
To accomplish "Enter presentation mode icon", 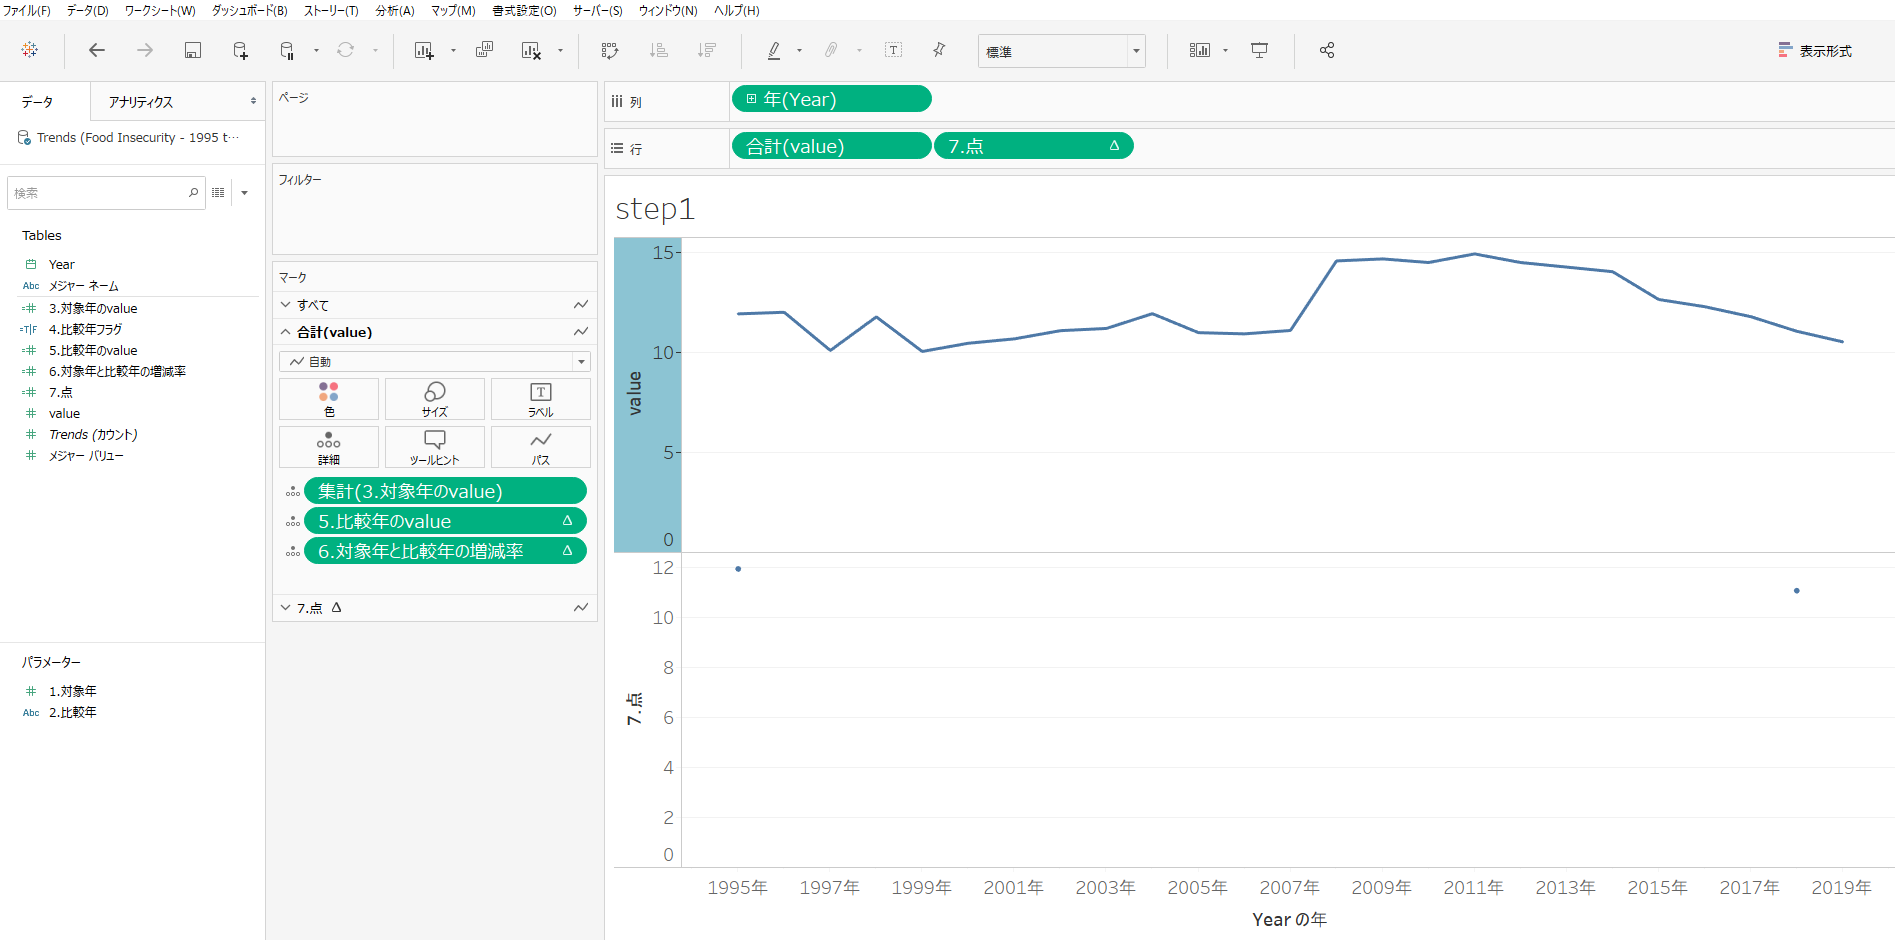I will 1260,50.
